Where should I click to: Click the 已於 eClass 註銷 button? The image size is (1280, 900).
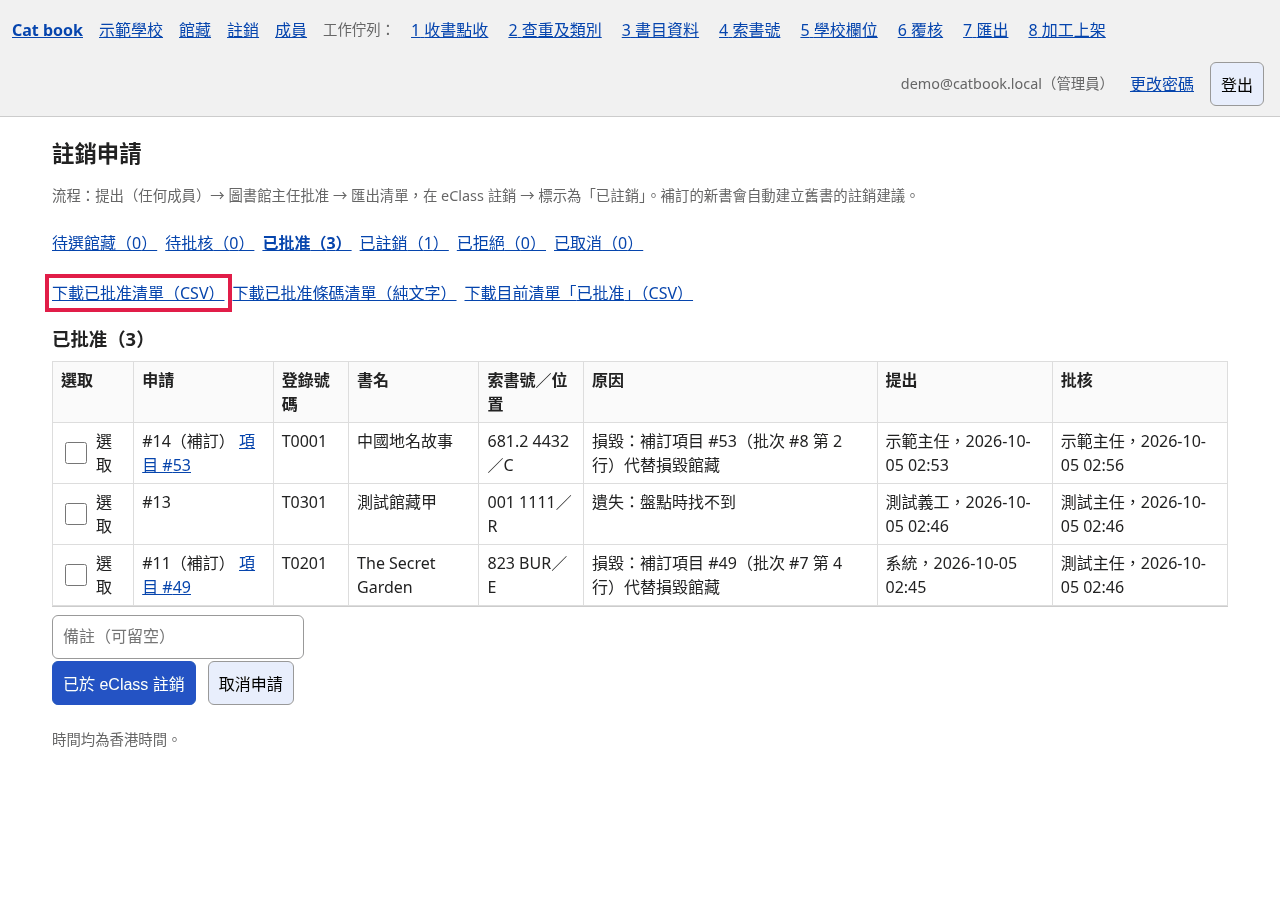124,683
